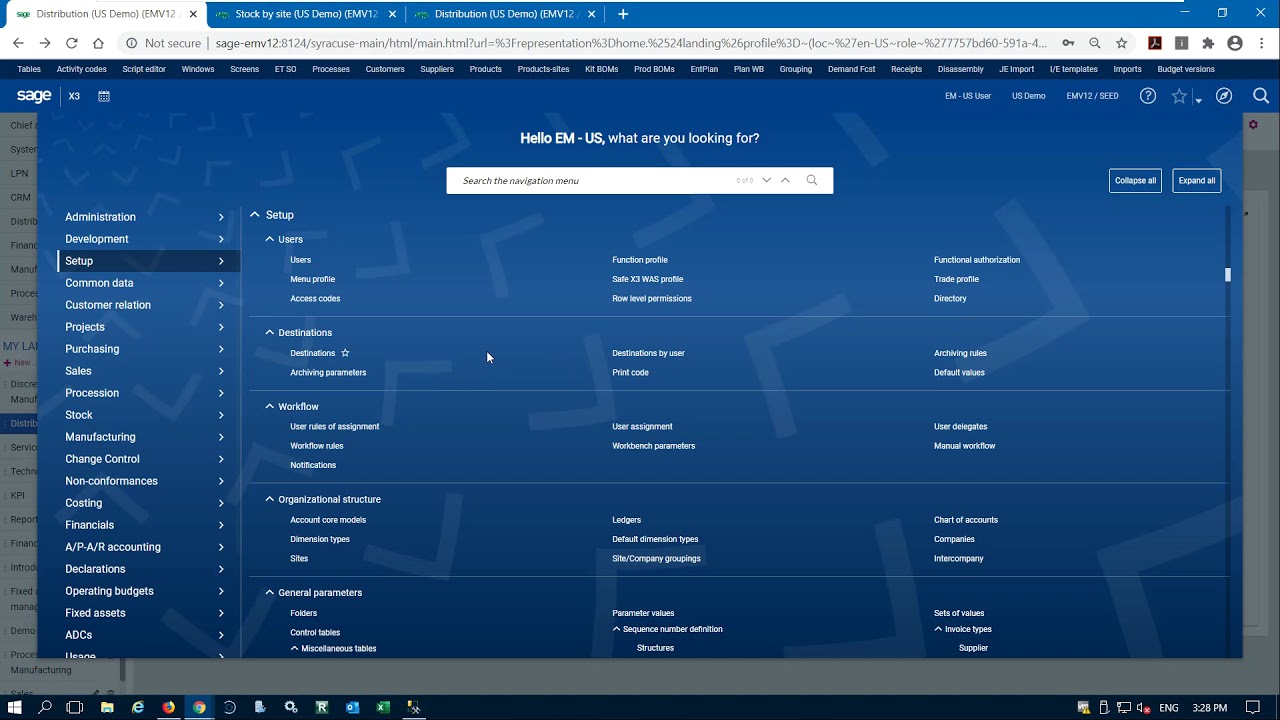Switch to Stock by site browser tab
Screen dimensions: 1280x720
click(305, 14)
